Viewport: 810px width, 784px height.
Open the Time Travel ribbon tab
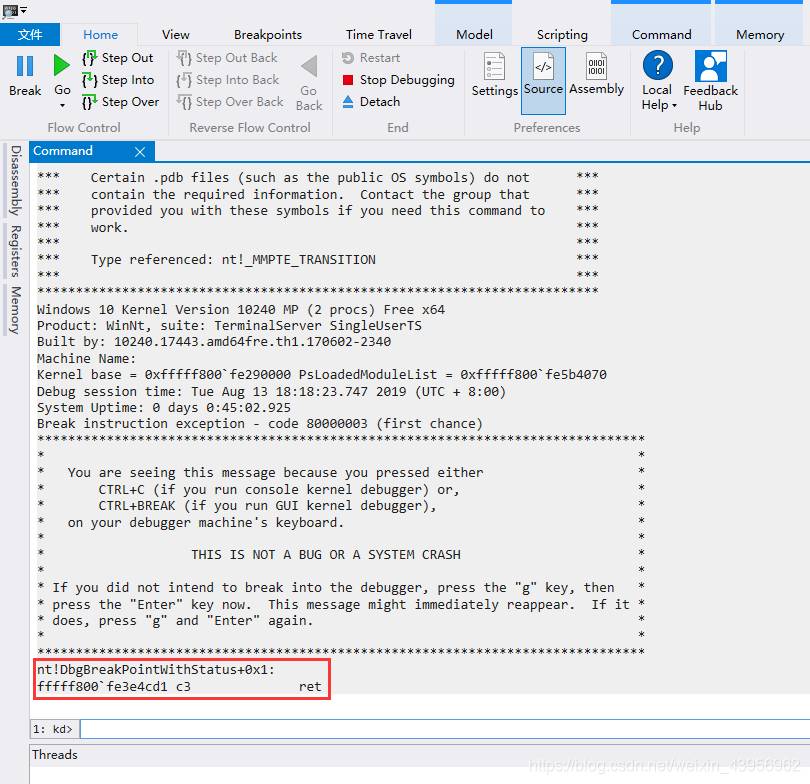(379, 35)
